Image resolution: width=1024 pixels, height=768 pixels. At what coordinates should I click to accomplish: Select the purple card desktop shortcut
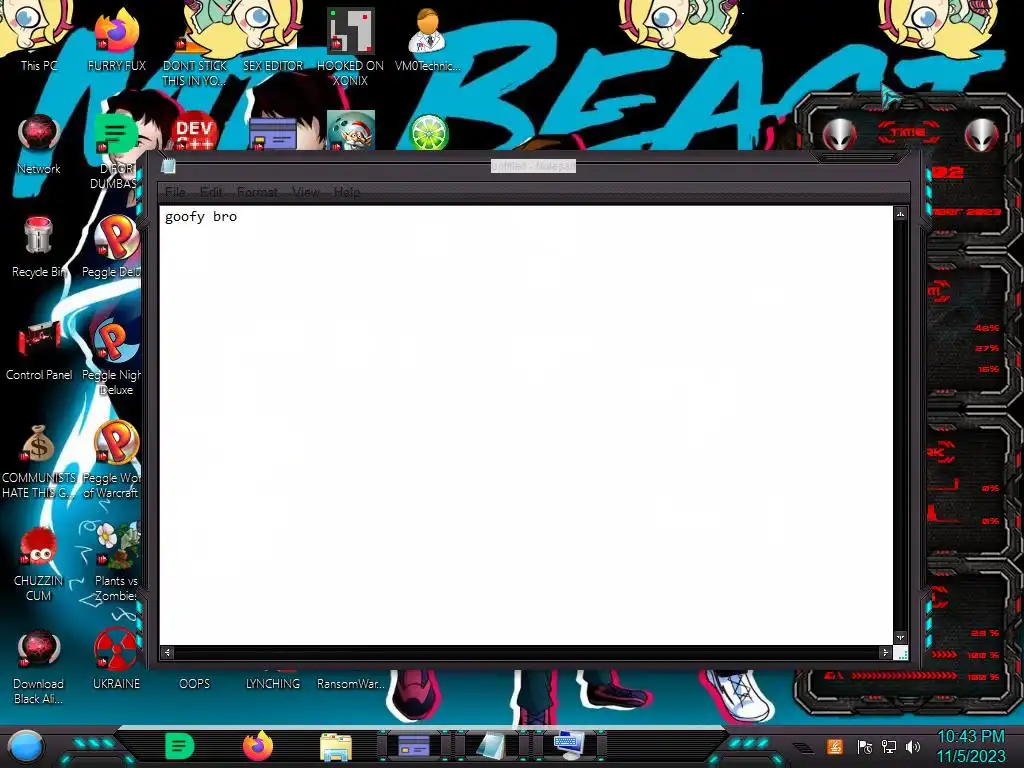273,134
